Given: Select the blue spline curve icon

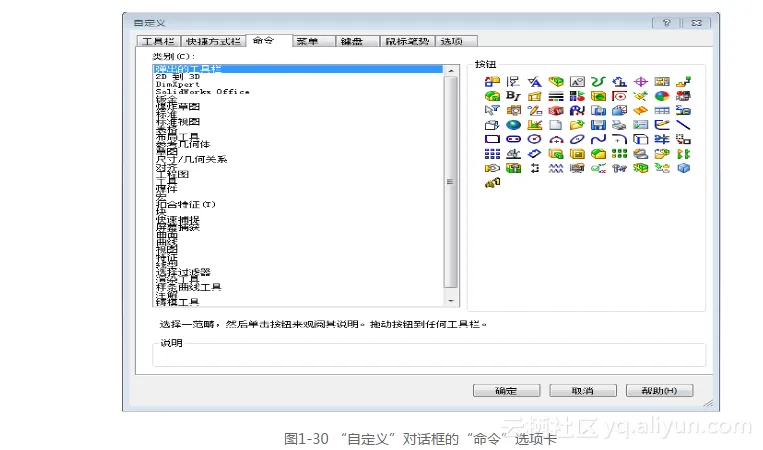Looking at the screenshot, I should pos(598,139).
